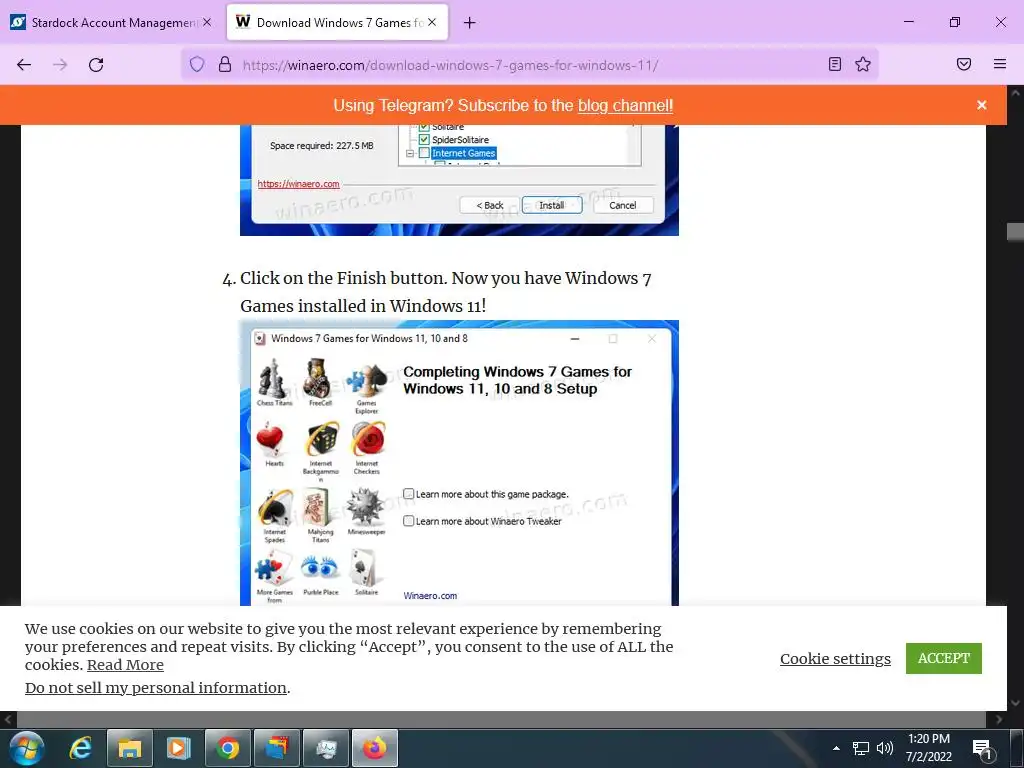1024x768 pixels.
Task: Click the horizontal scrollbar left arrow
Action: tap(8, 720)
